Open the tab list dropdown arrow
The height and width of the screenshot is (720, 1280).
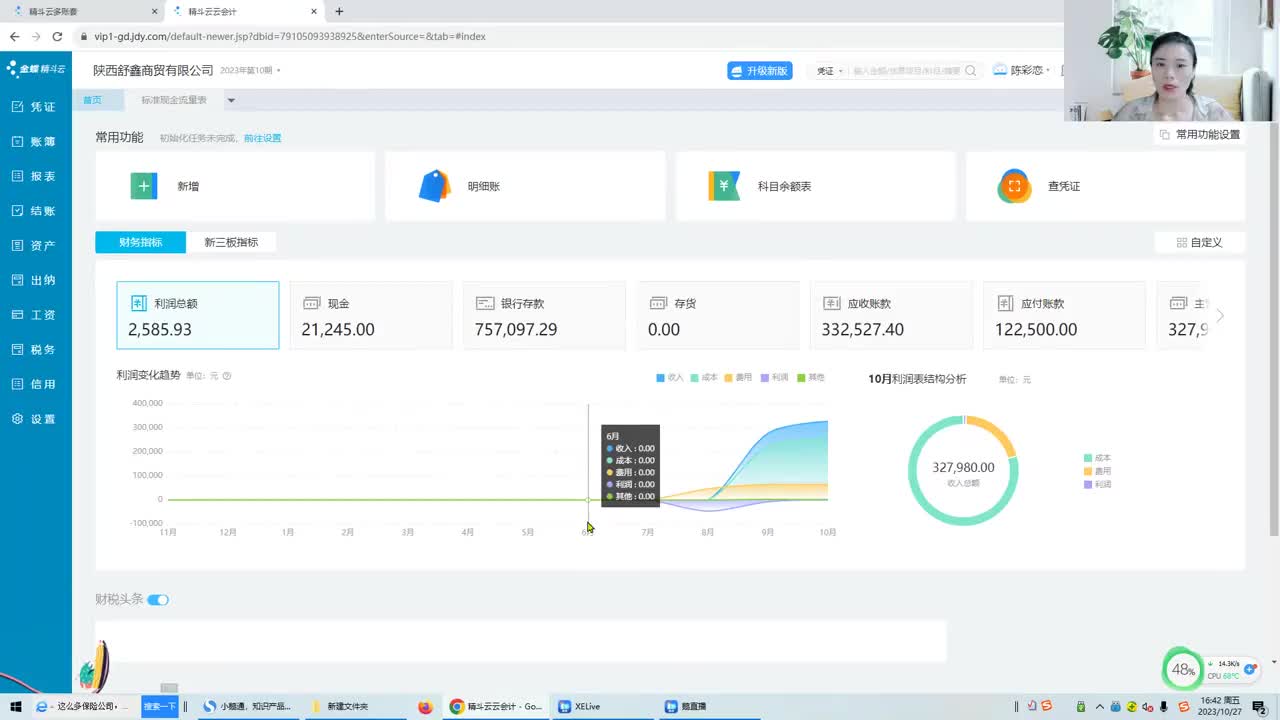(x=231, y=100)
